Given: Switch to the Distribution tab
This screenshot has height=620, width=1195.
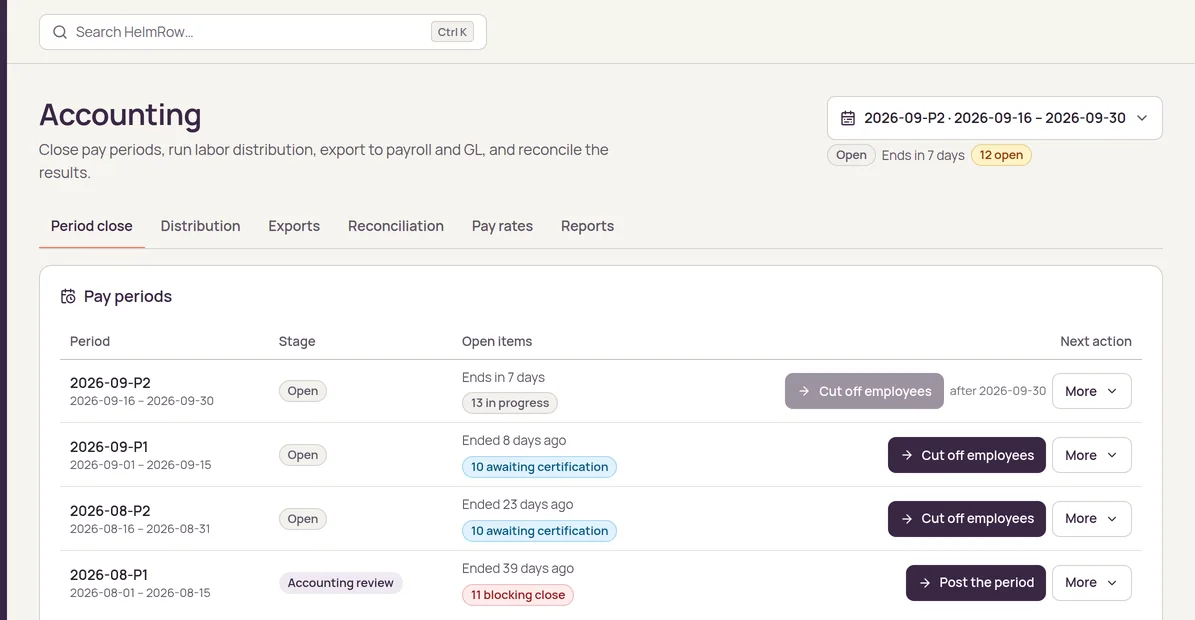Looking at the screenshot, I should 200,226.
